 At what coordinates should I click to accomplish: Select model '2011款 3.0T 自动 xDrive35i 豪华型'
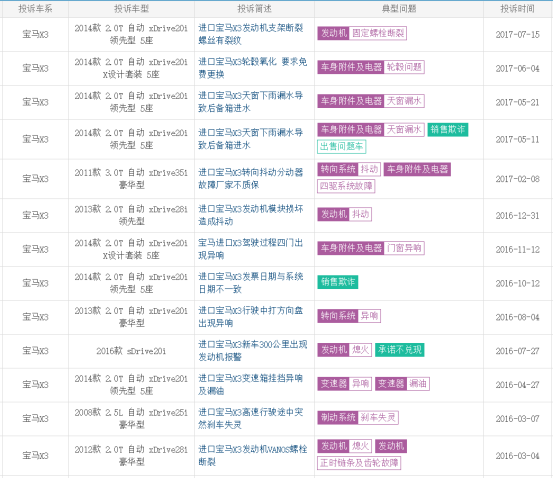[131, 179]
